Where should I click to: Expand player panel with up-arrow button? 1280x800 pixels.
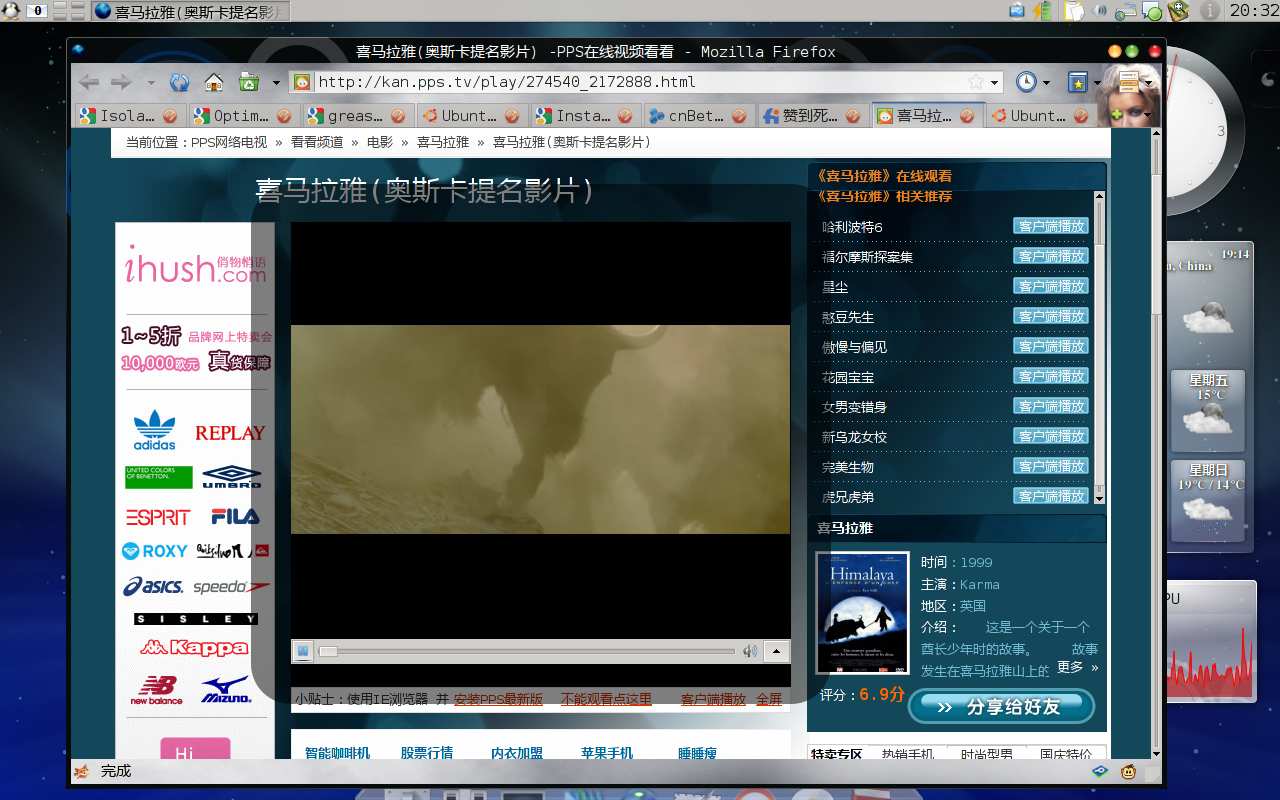pyautogui.click(x=777, y=652)
